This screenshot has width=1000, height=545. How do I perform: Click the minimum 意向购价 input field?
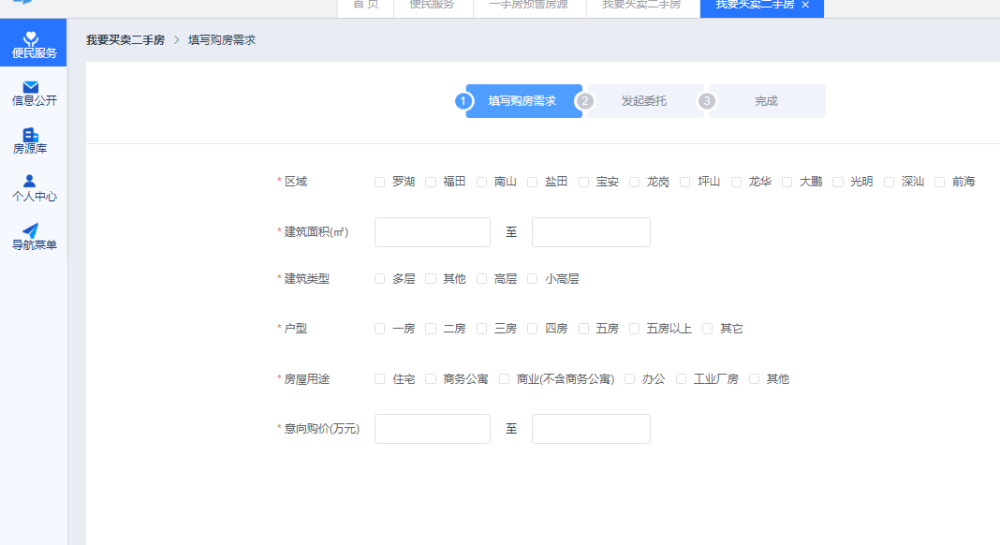[432, 429]
